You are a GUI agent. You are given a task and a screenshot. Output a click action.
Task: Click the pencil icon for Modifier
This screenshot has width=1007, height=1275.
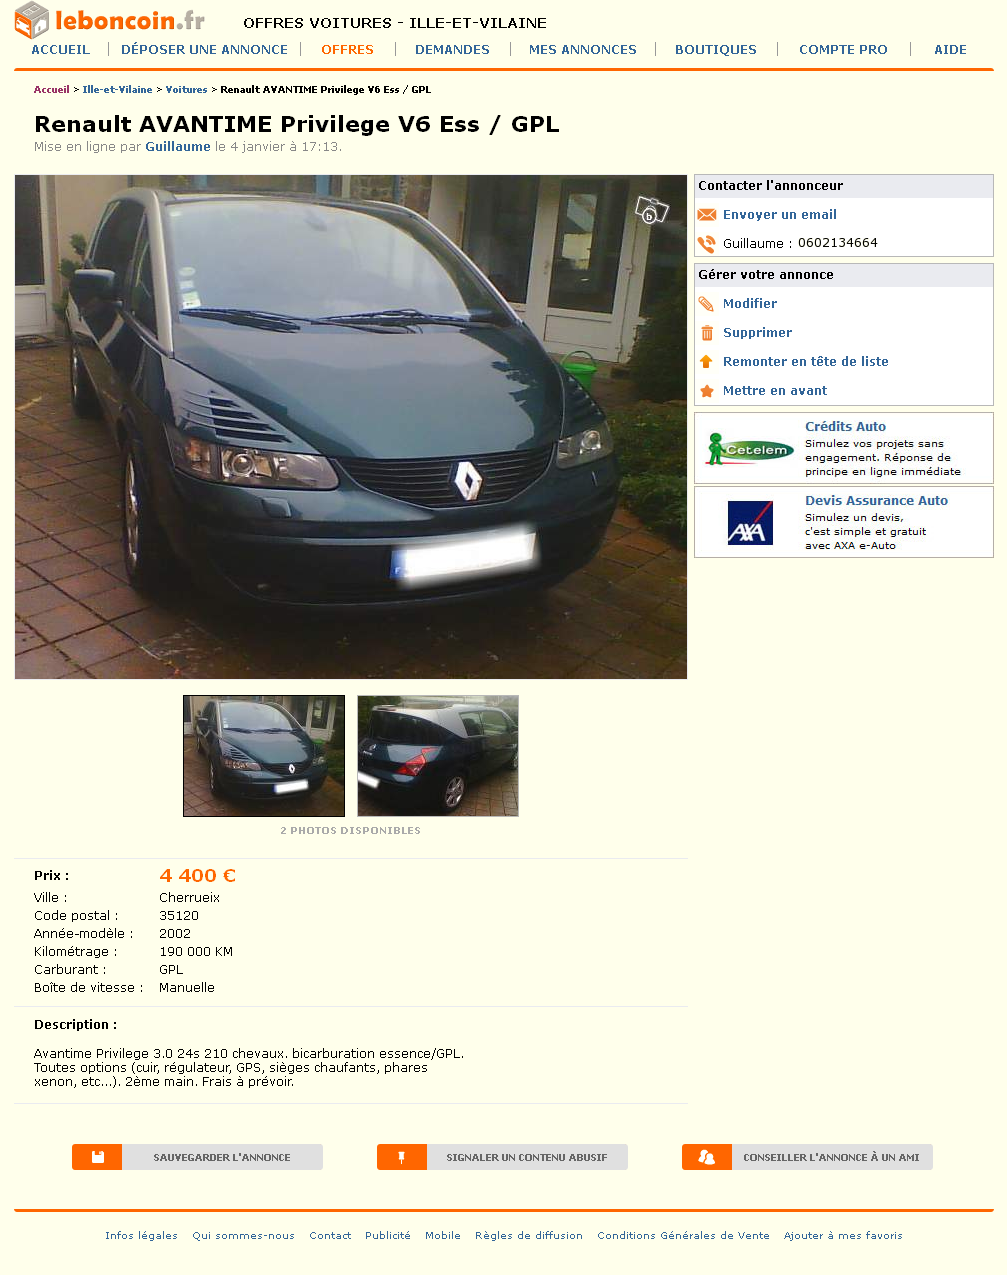(706, 304)
